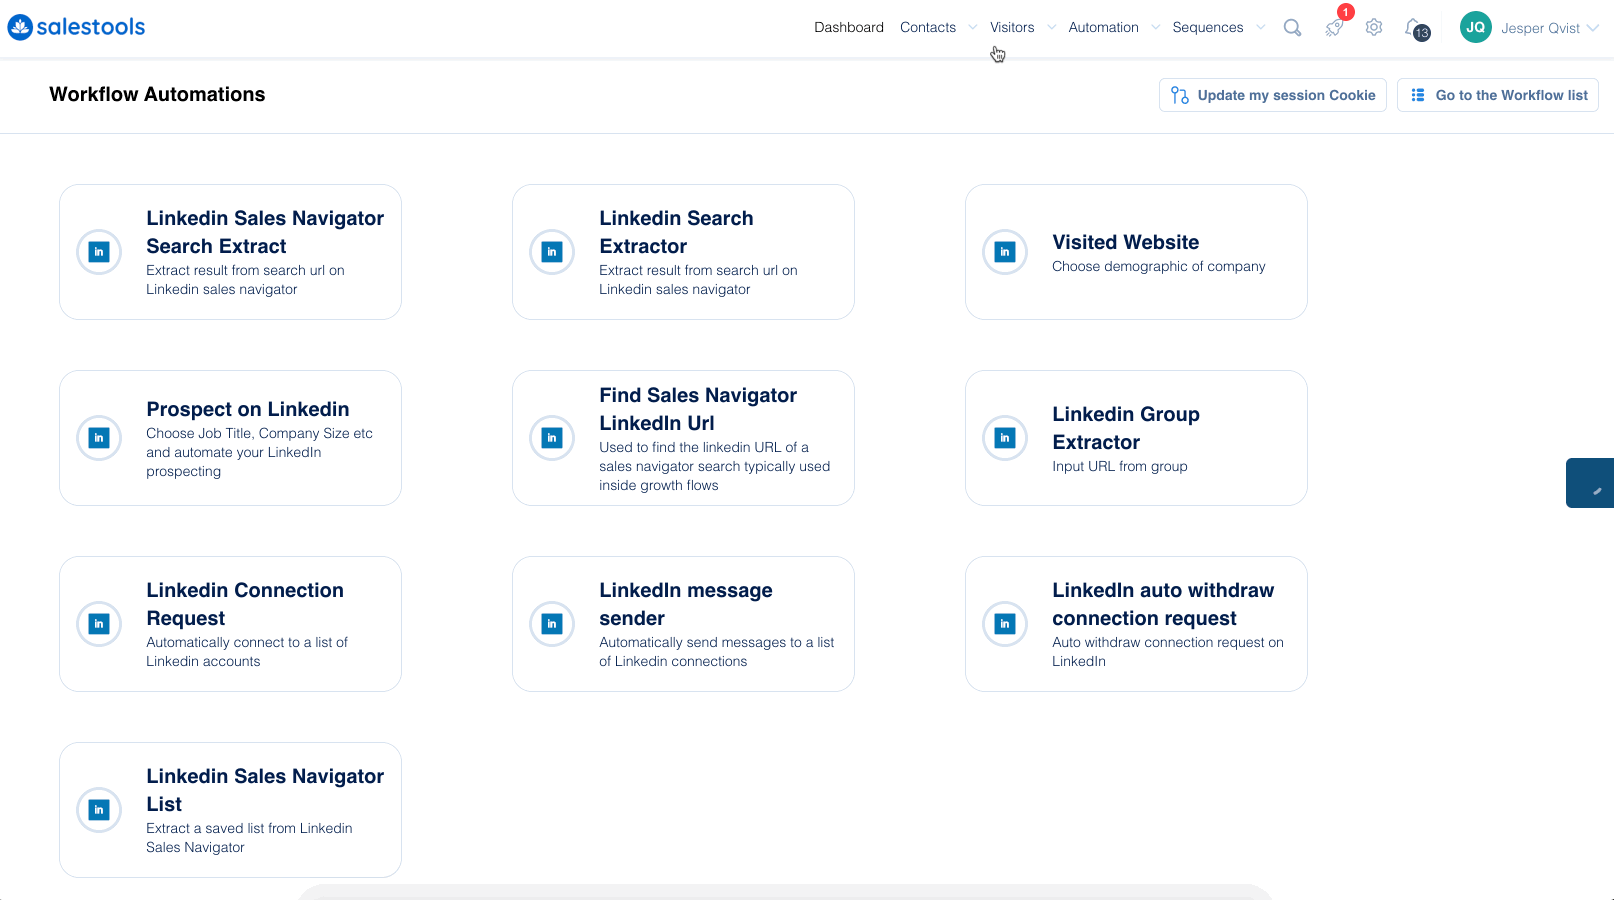The image size is (1614, 900).
Task: Open LinkedIn auto withdraw connection request title
Action: click(1163, 604)
